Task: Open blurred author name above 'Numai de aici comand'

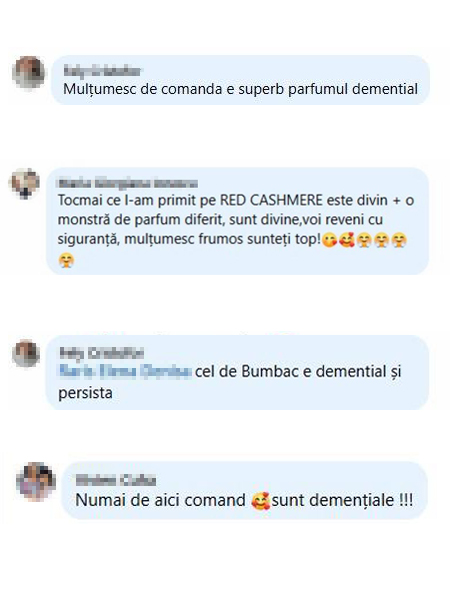Action: coord(116,480)
